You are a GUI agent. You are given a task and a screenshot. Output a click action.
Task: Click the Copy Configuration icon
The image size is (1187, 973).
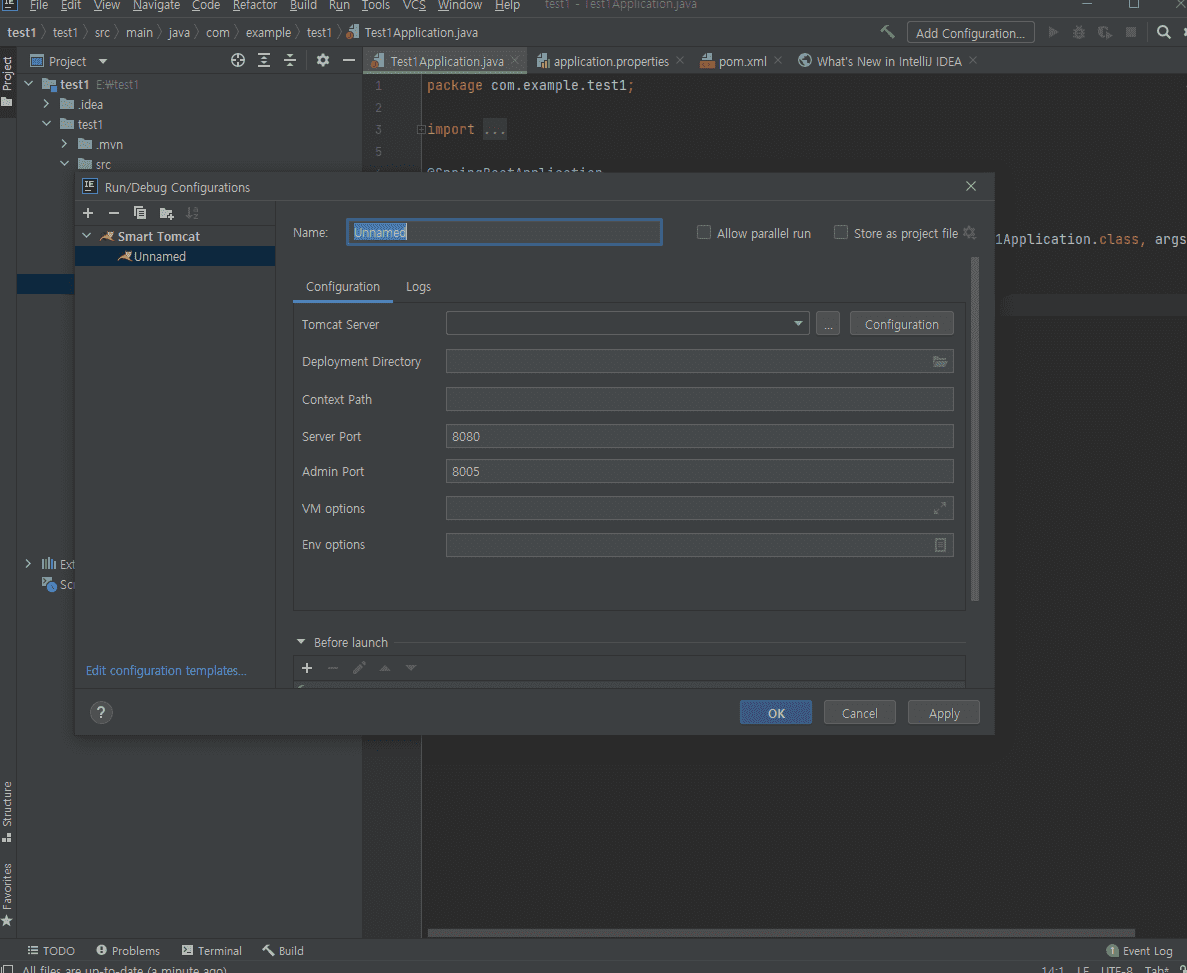pyautogui.click(x=140, y=213)
